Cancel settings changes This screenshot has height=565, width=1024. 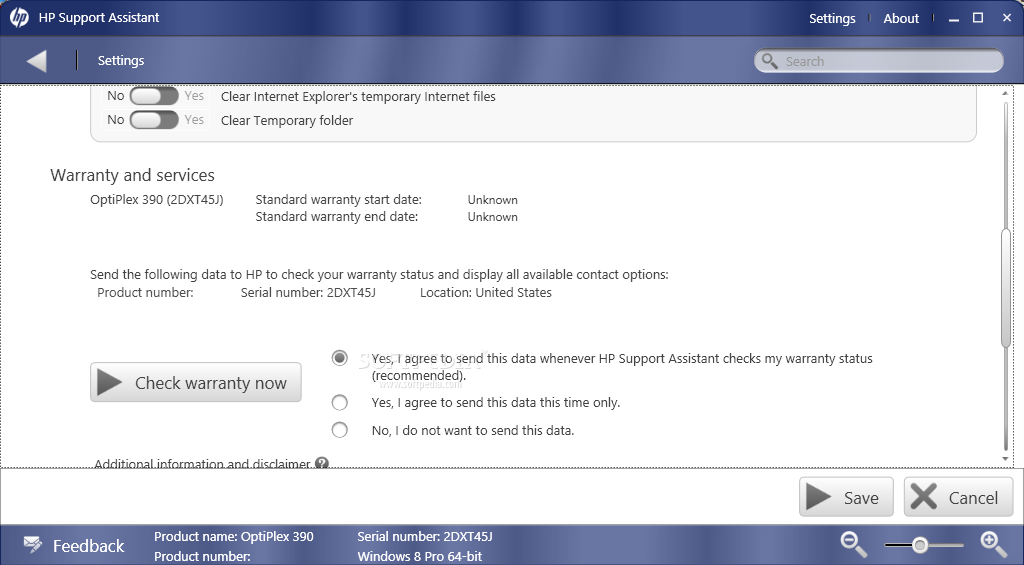(958, 497)
